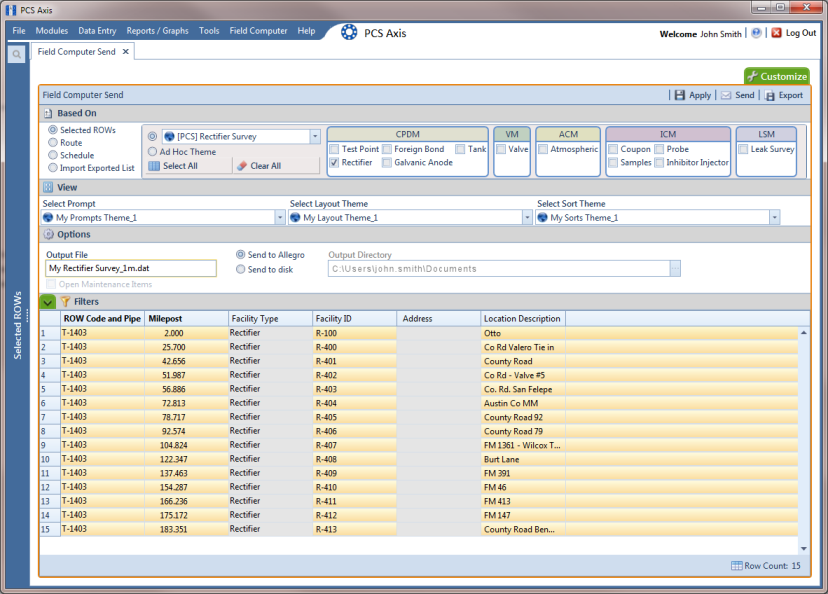Image resolution: width=828 pixels, height=594 pixels.
Task: Click the Export button label
Action: tap(791, 95)
